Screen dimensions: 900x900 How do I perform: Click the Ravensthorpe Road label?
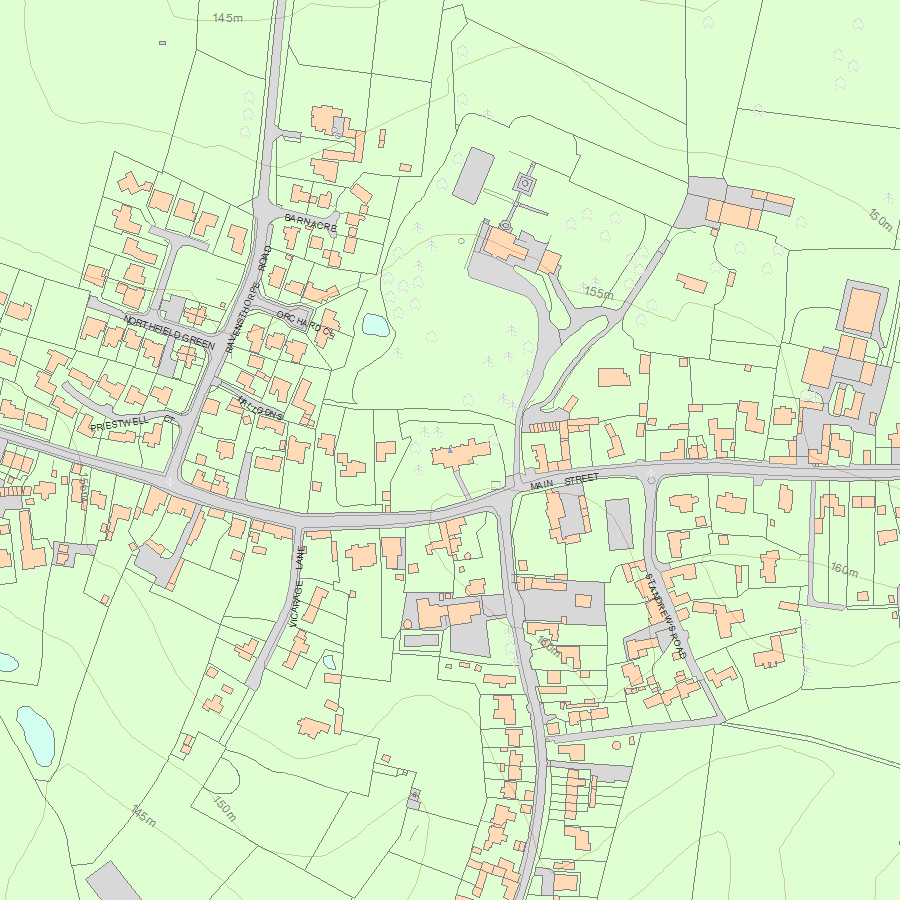coord(248,299)
